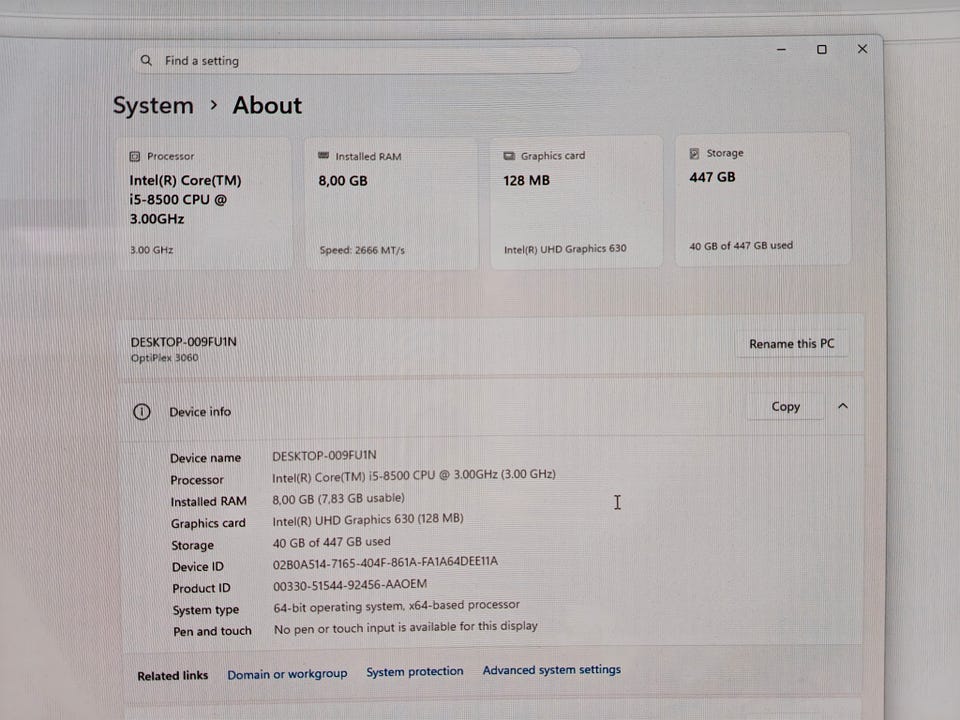960x720 pixels.
Task: Open Advanced system settings link
Action: tap(551, 670)
